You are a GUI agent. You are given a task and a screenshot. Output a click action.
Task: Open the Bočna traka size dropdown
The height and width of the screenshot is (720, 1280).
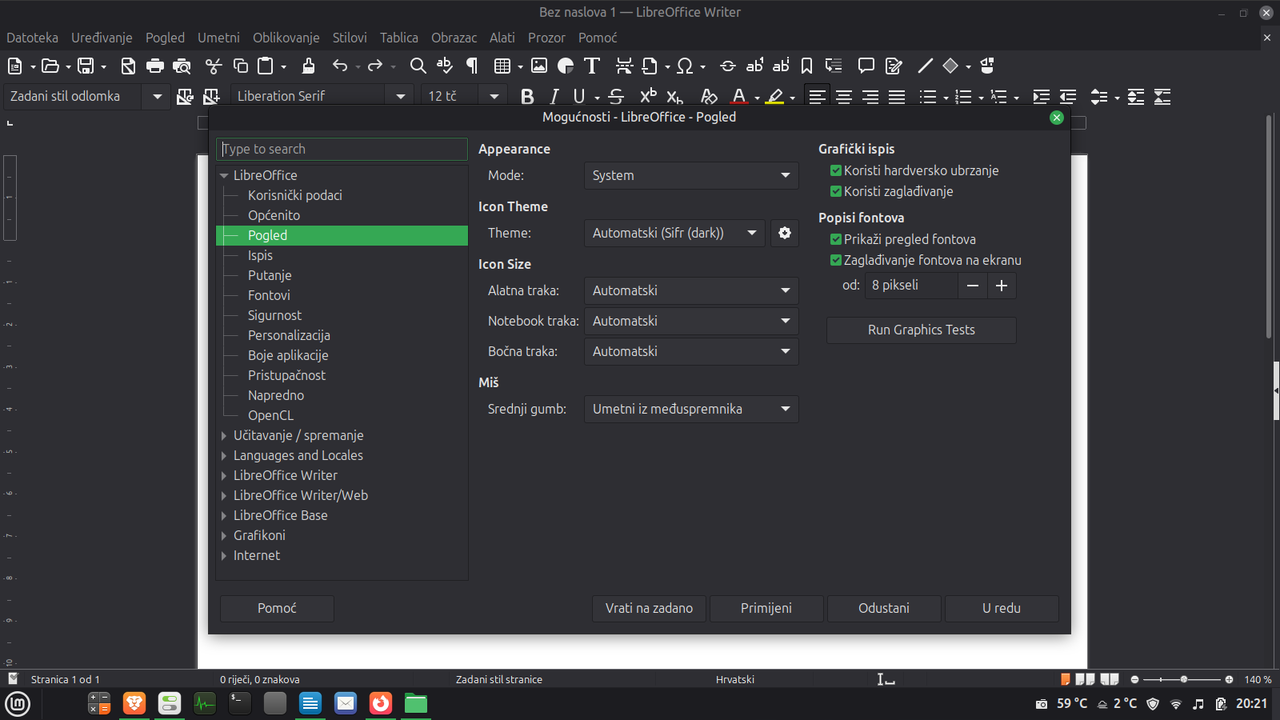pyautogui.click(x=691, y=351)
